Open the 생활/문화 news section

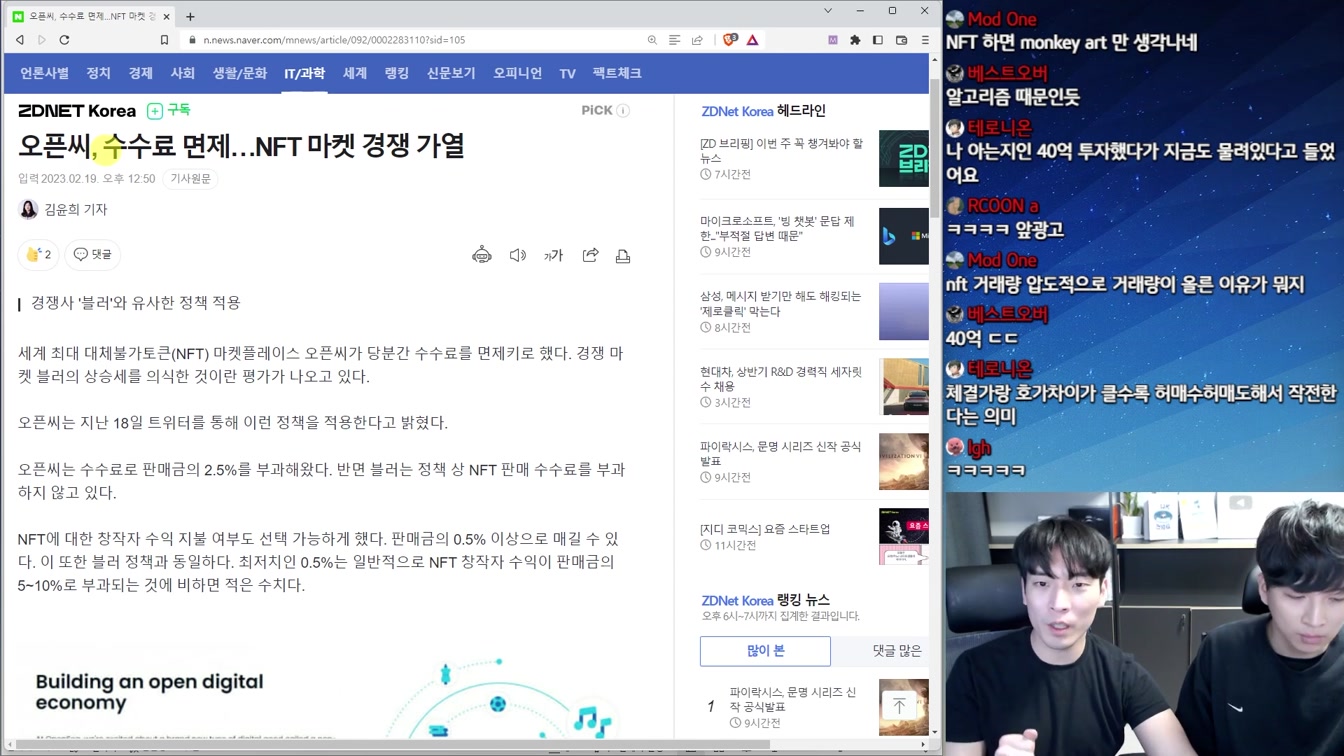click(239, 73)
